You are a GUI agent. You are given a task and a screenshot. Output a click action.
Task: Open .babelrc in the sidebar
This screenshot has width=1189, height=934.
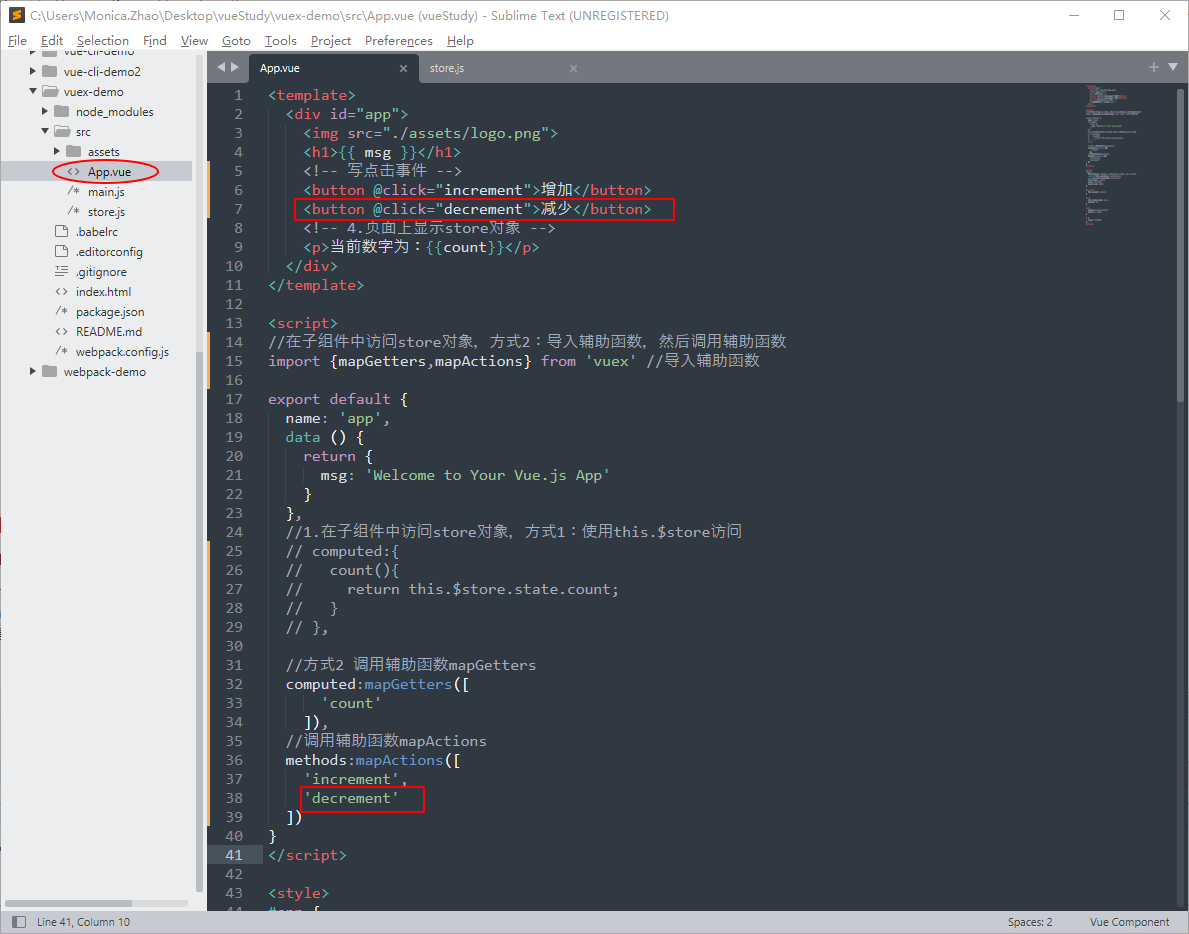point(97,231)
